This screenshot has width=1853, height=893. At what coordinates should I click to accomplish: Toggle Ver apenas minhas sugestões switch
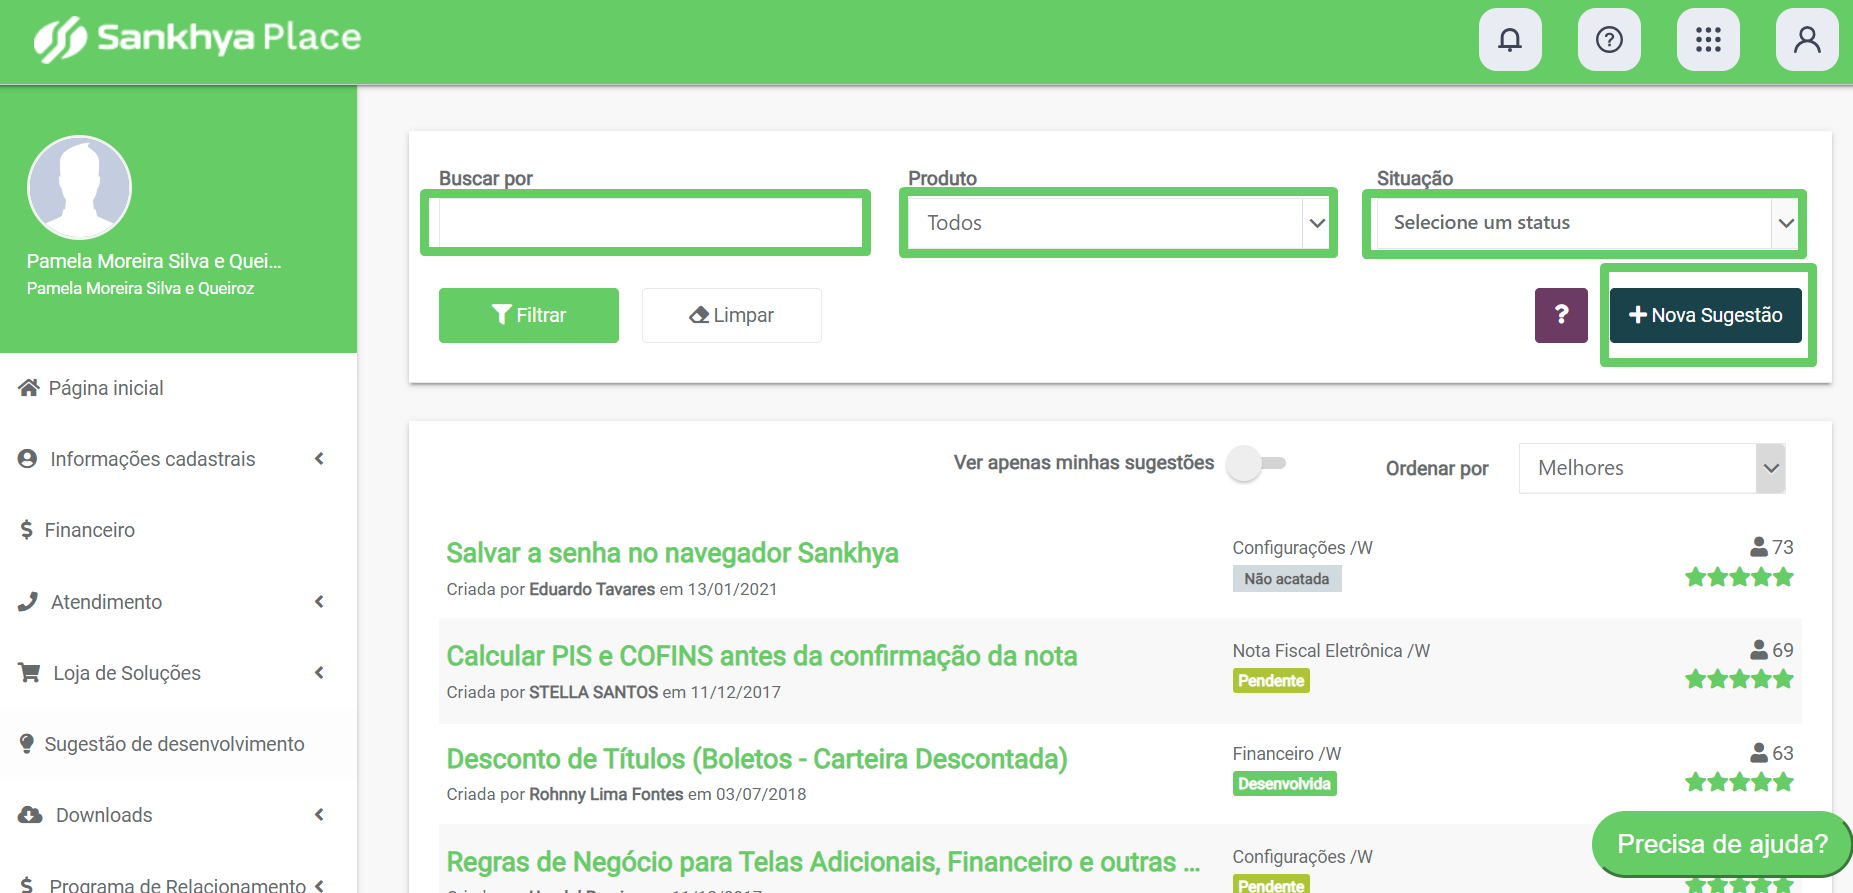coord(1256,463)
